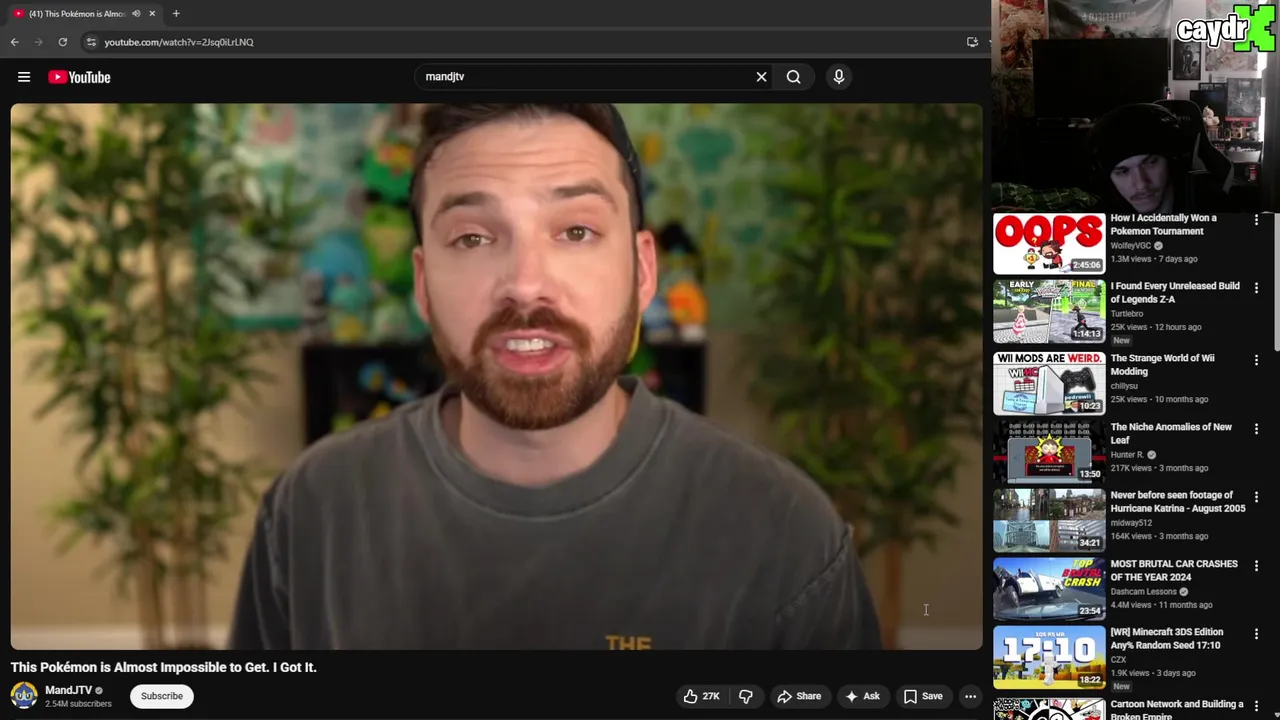
Task: Run search with magnifier button
Action: [x=793, y=77]
